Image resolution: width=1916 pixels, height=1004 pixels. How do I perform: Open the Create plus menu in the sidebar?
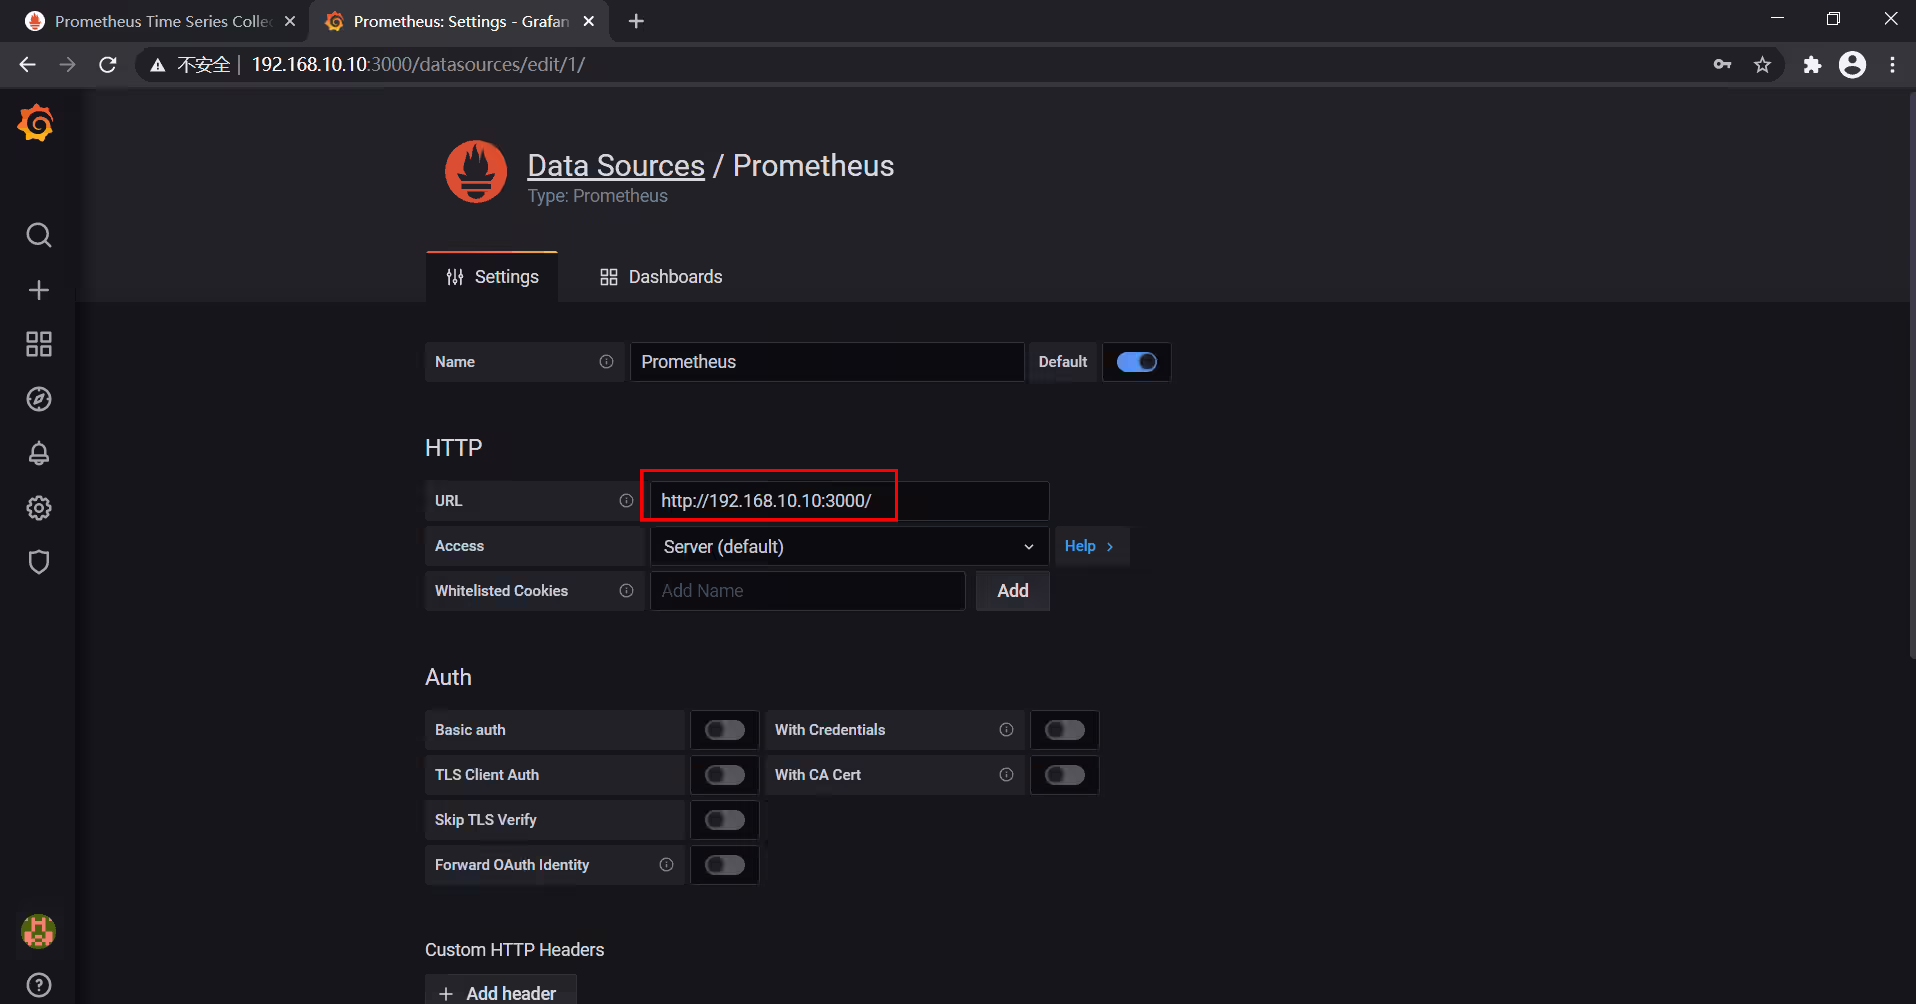coord(39,290)
